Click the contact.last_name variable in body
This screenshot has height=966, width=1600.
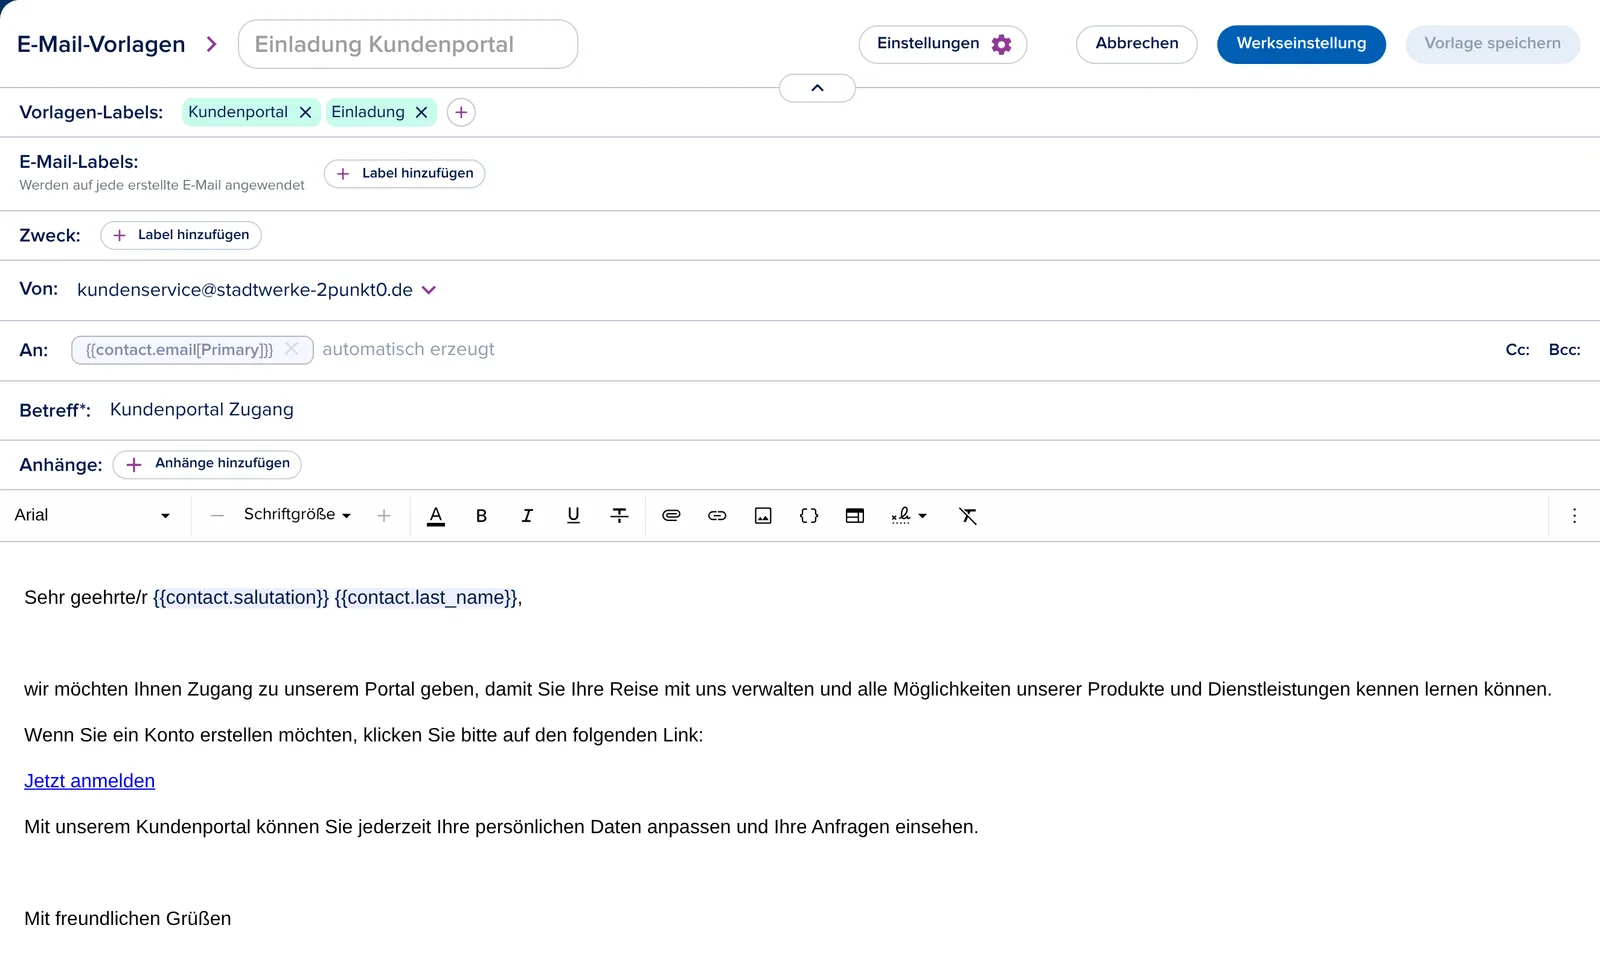pos(426,598)
